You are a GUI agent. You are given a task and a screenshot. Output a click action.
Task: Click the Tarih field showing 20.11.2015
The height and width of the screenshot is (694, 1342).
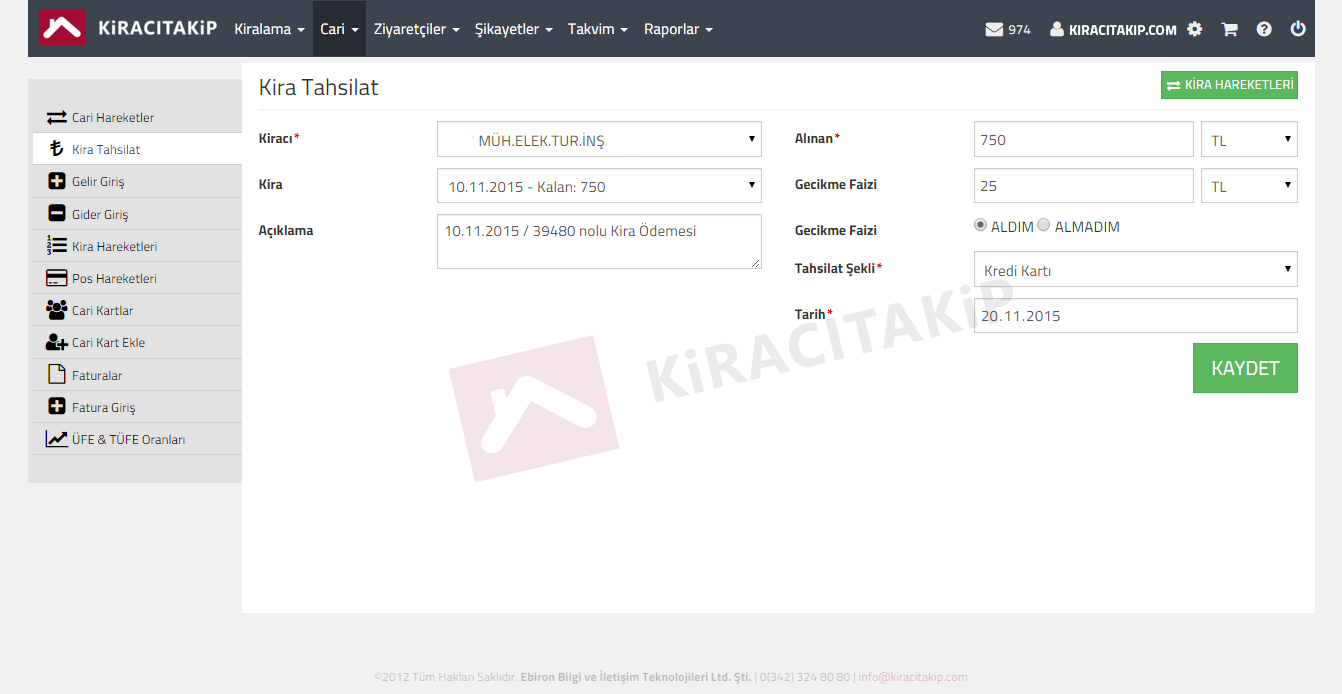coord(1135,315)
